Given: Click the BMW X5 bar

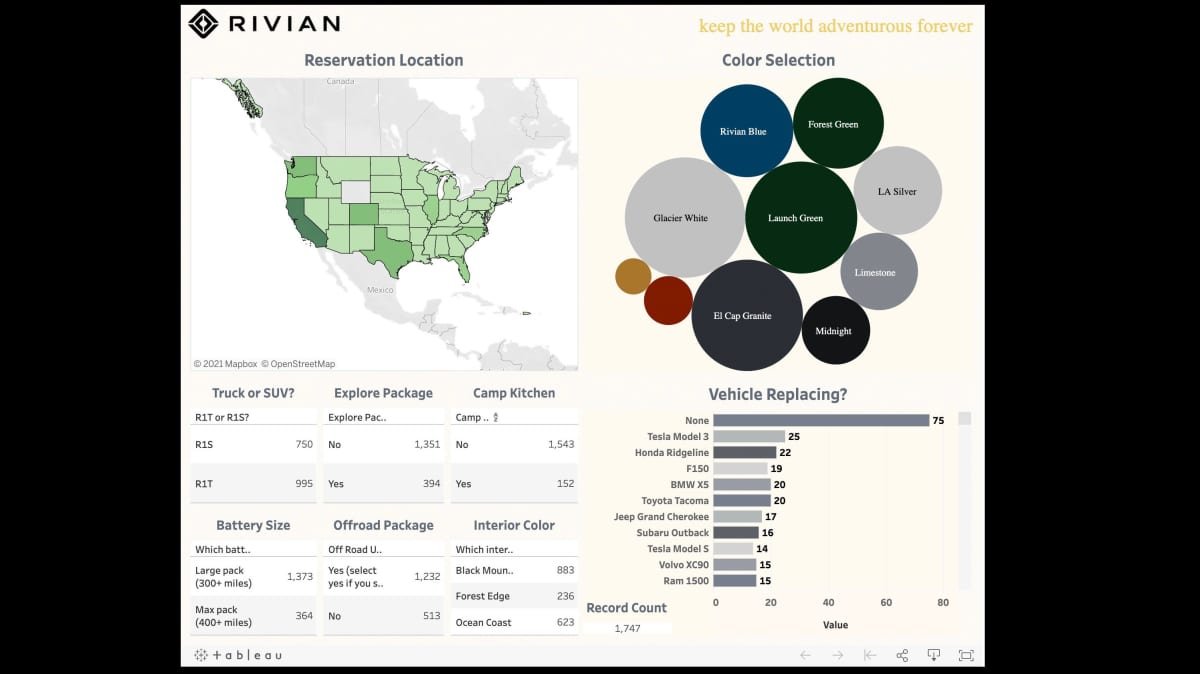Looking at the screenshot, I should point(742,484).
